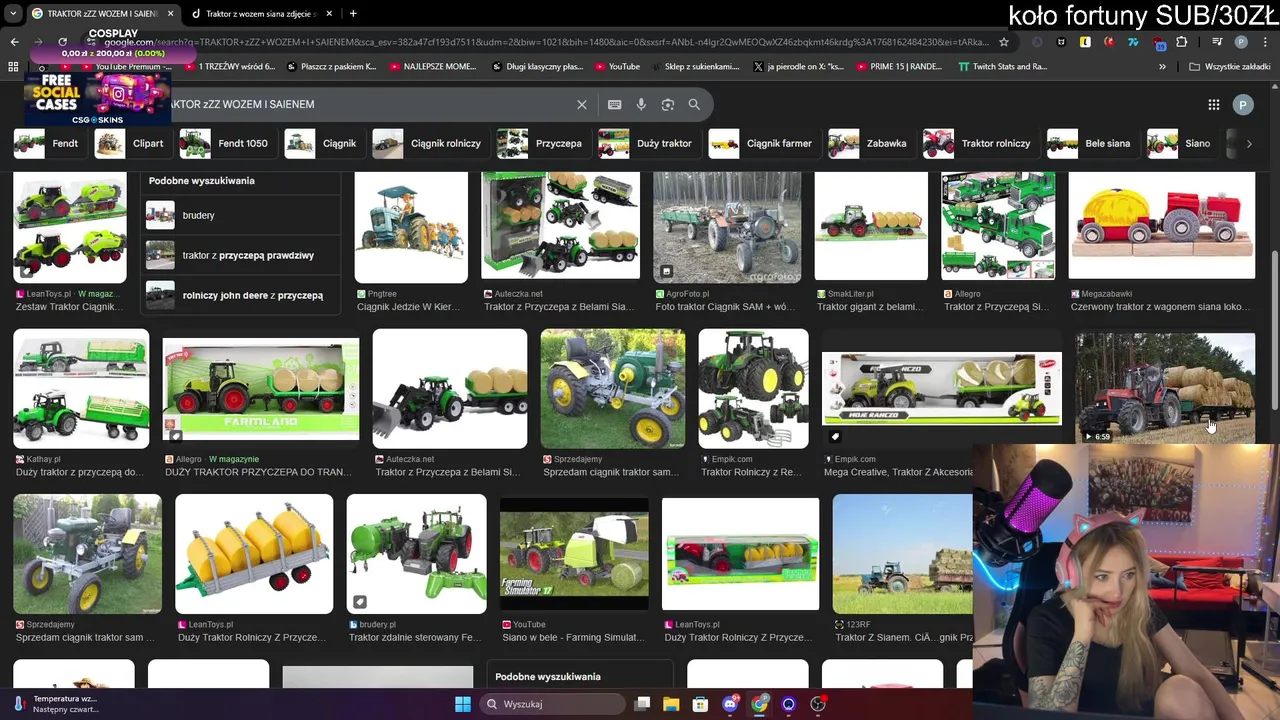This screenshot has width=1280, height=720.
Task: Open the YouTube bookmark
Action: tap(617, 67)
